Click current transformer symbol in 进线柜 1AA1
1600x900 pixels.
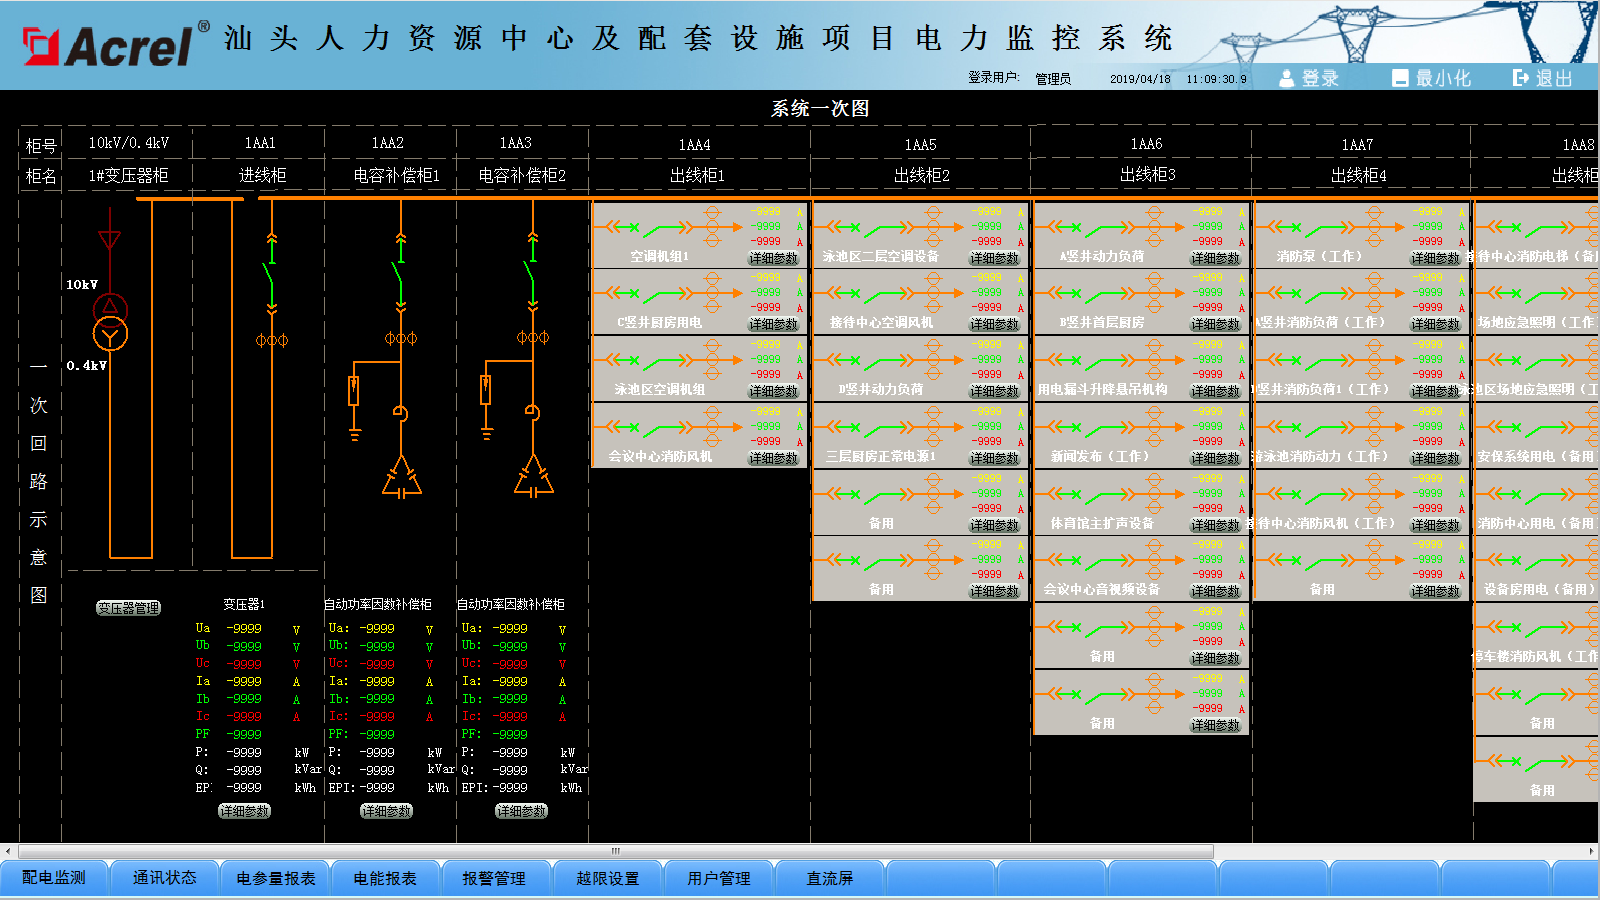coord(272,340)
